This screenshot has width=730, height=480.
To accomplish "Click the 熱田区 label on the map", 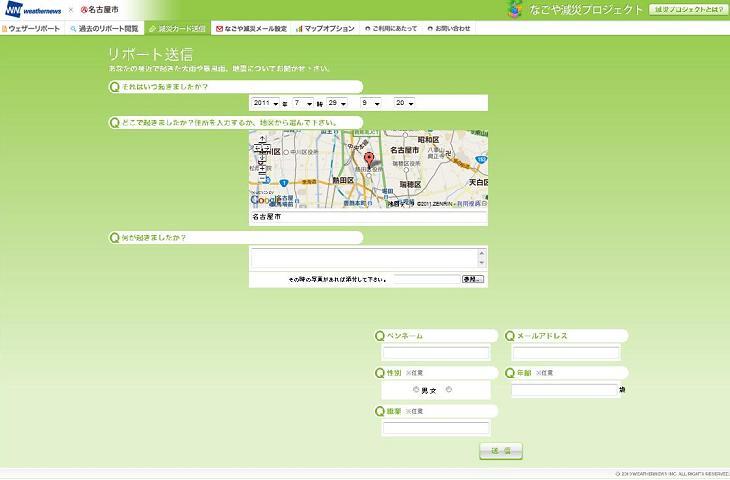I will [343, 180].
